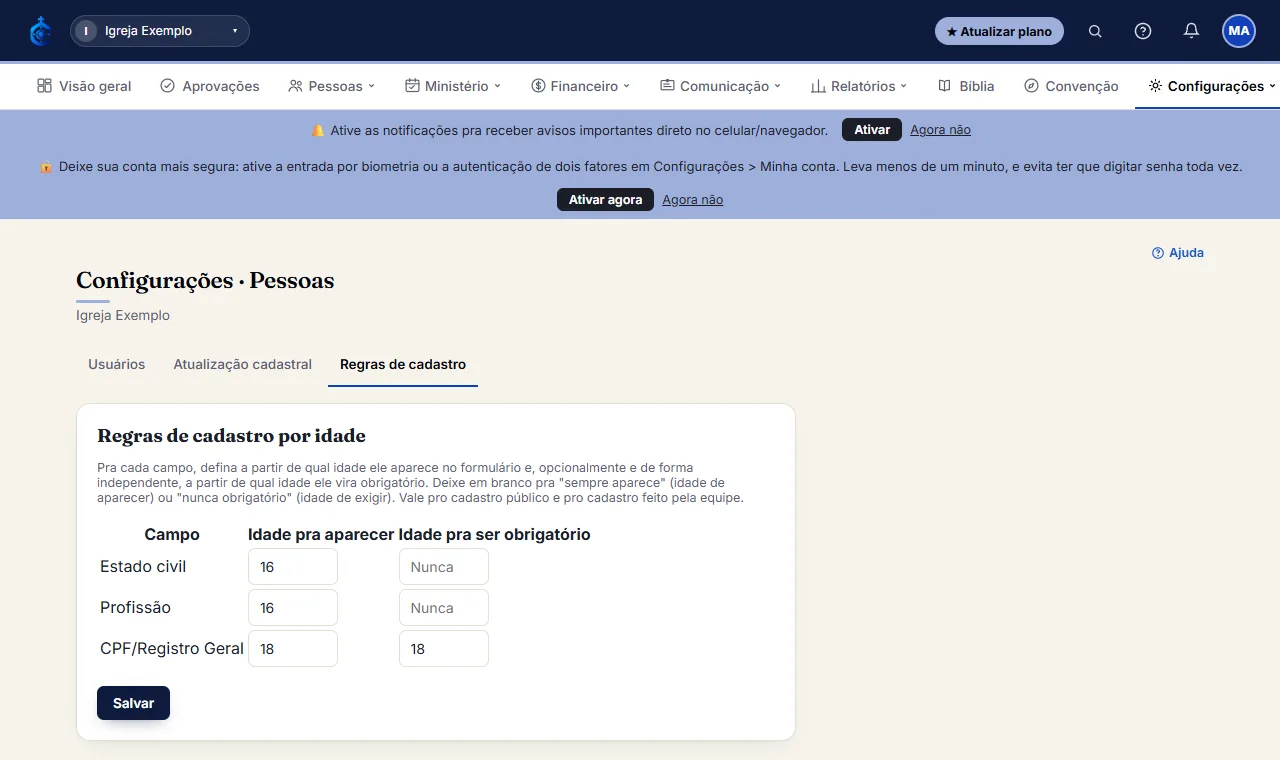Open Aprovações page

[x=210, y=86]
